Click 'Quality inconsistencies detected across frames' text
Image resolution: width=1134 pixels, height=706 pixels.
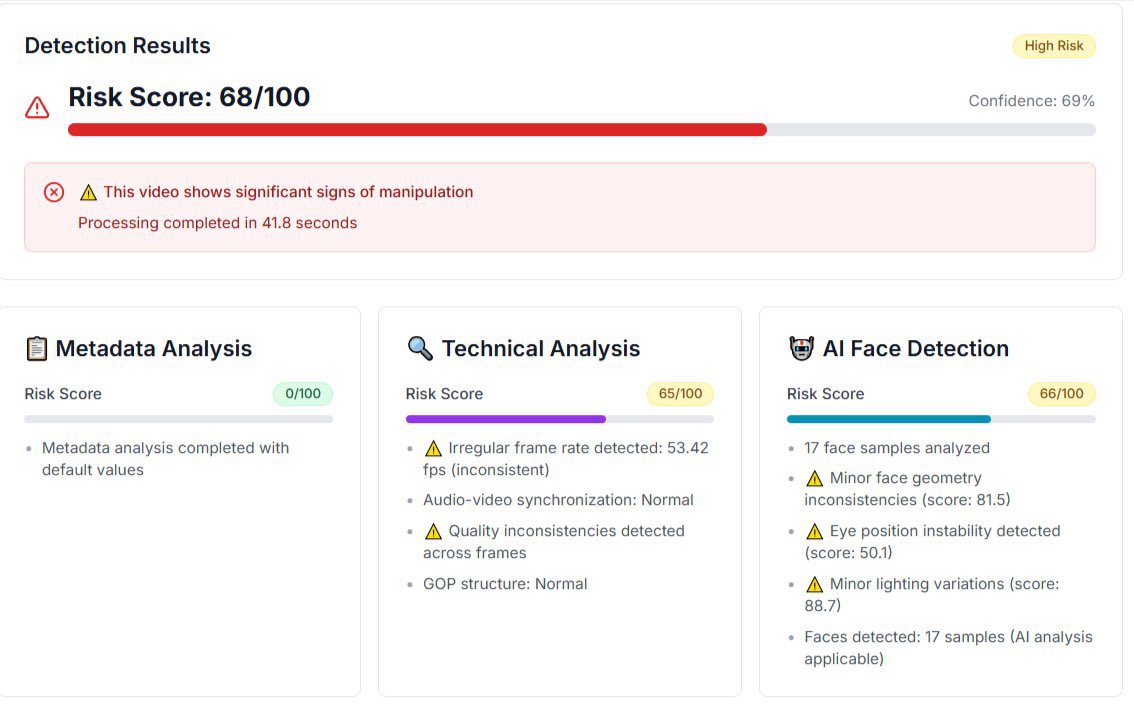[554, 542]
